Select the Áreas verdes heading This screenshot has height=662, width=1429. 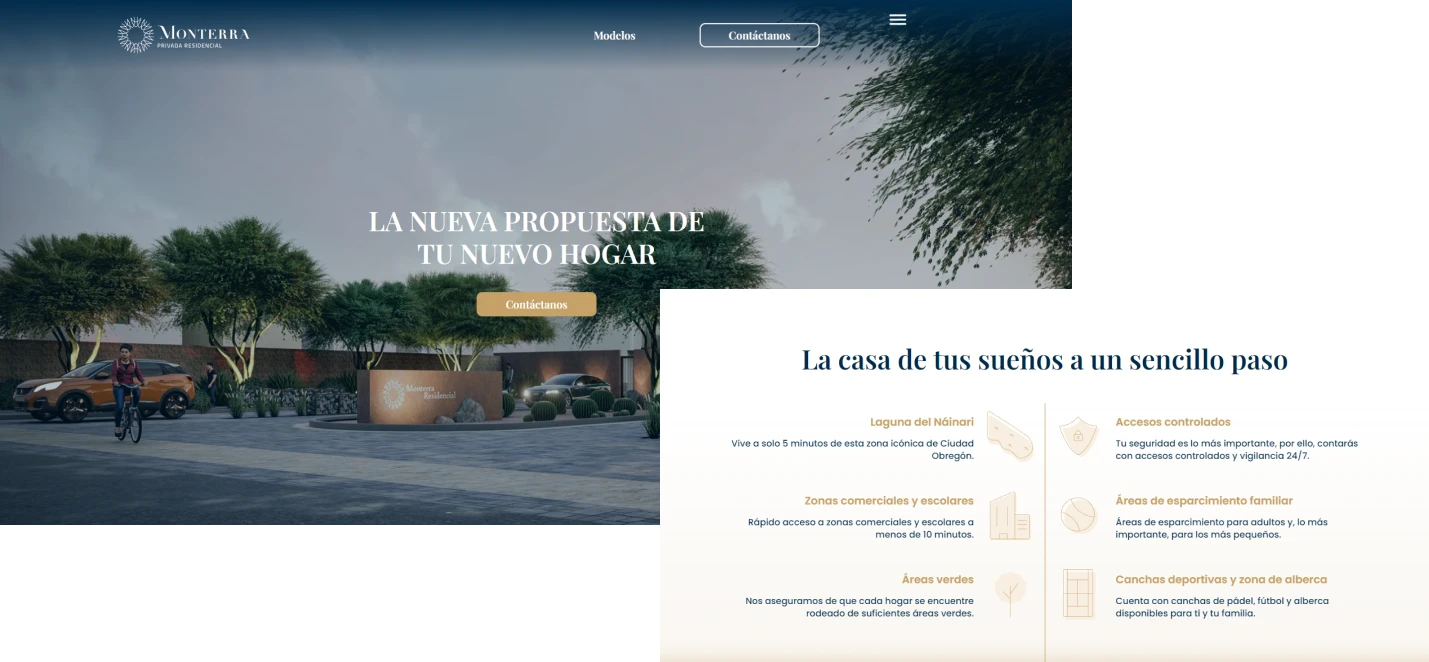tap(937, 580)
